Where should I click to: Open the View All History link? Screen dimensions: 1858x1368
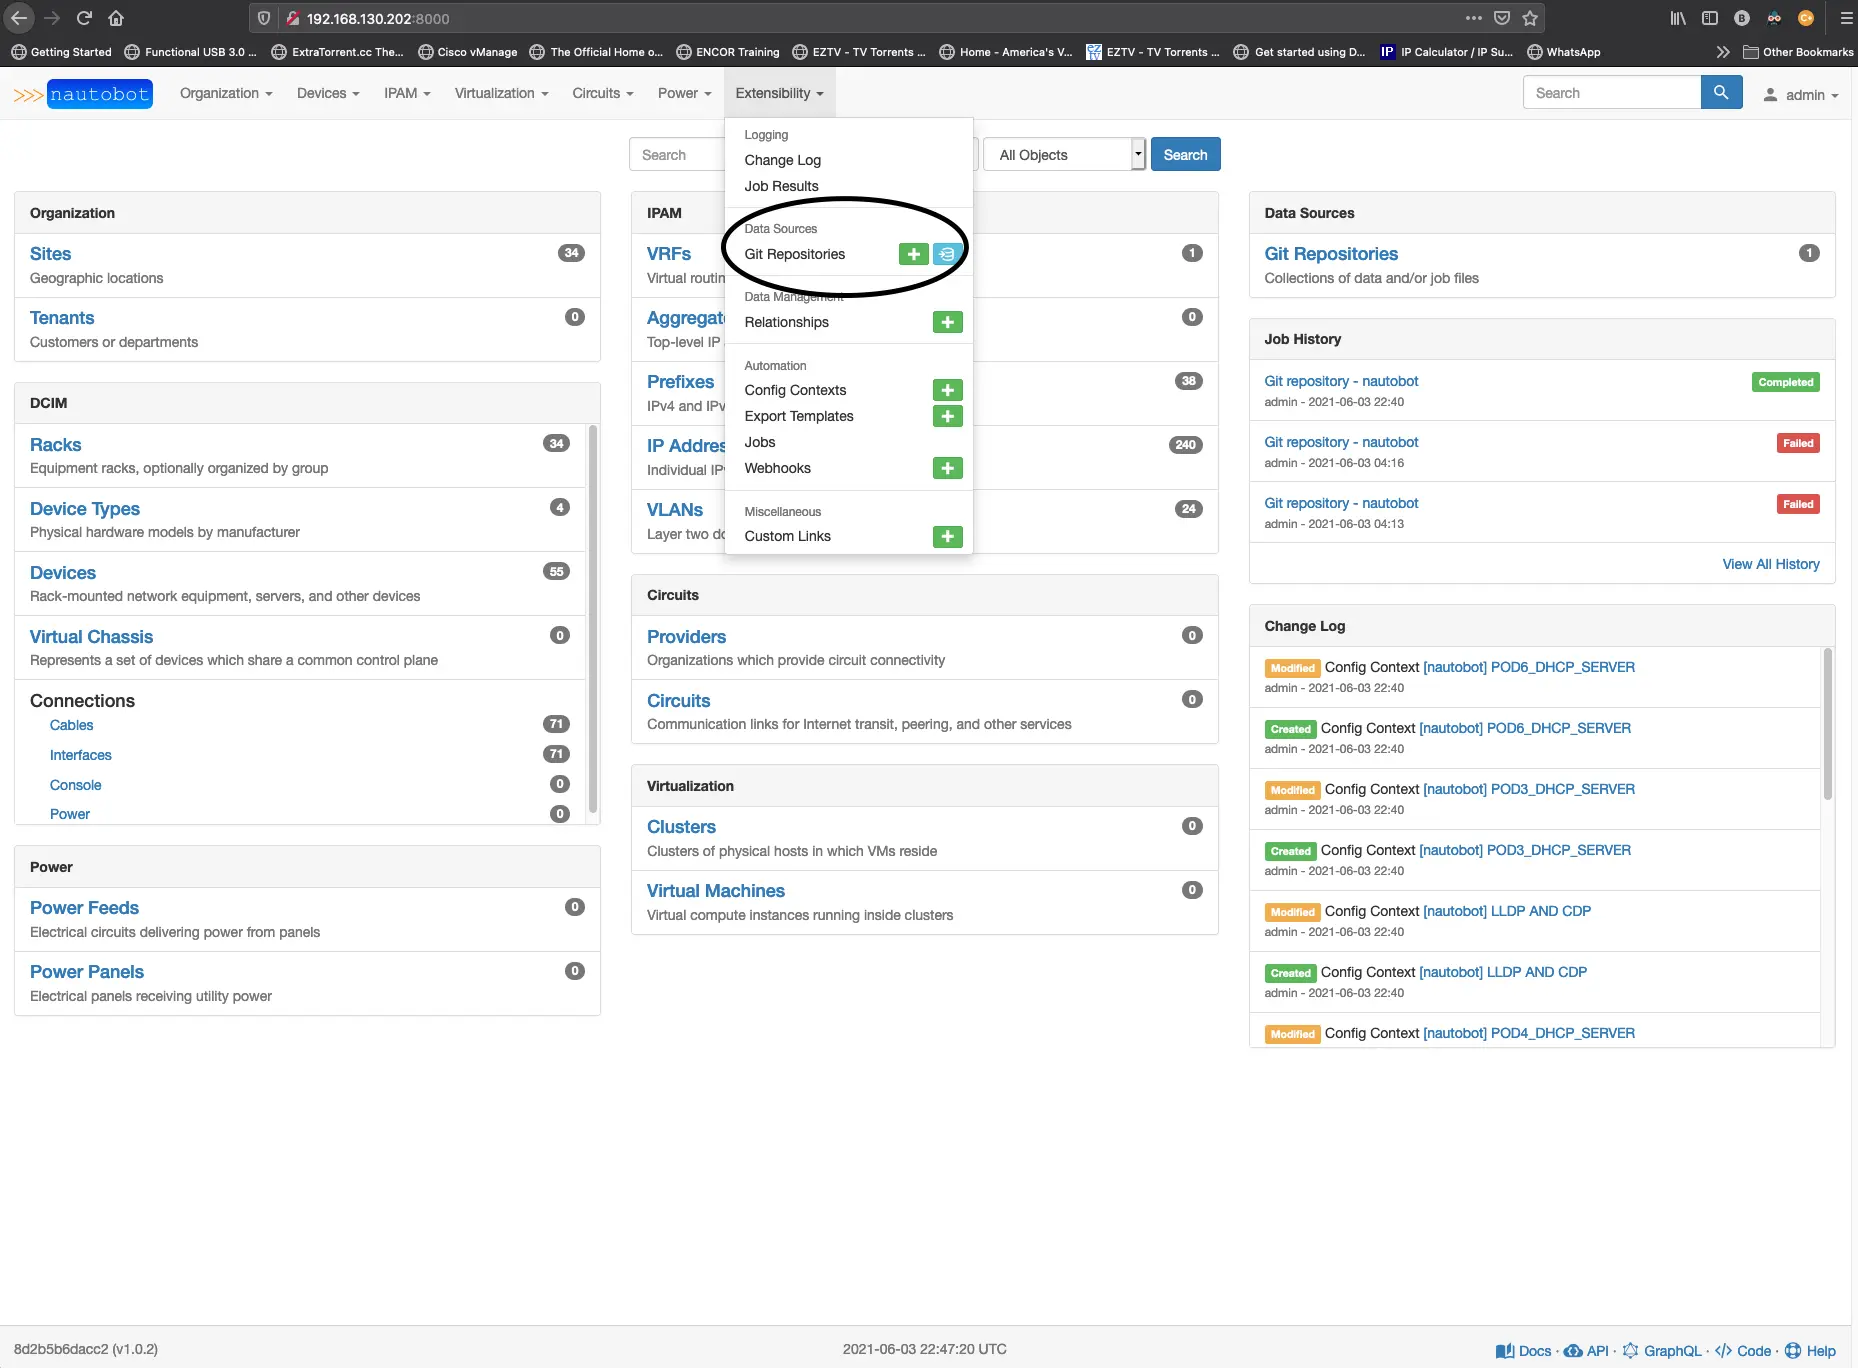click(1770, 564)
